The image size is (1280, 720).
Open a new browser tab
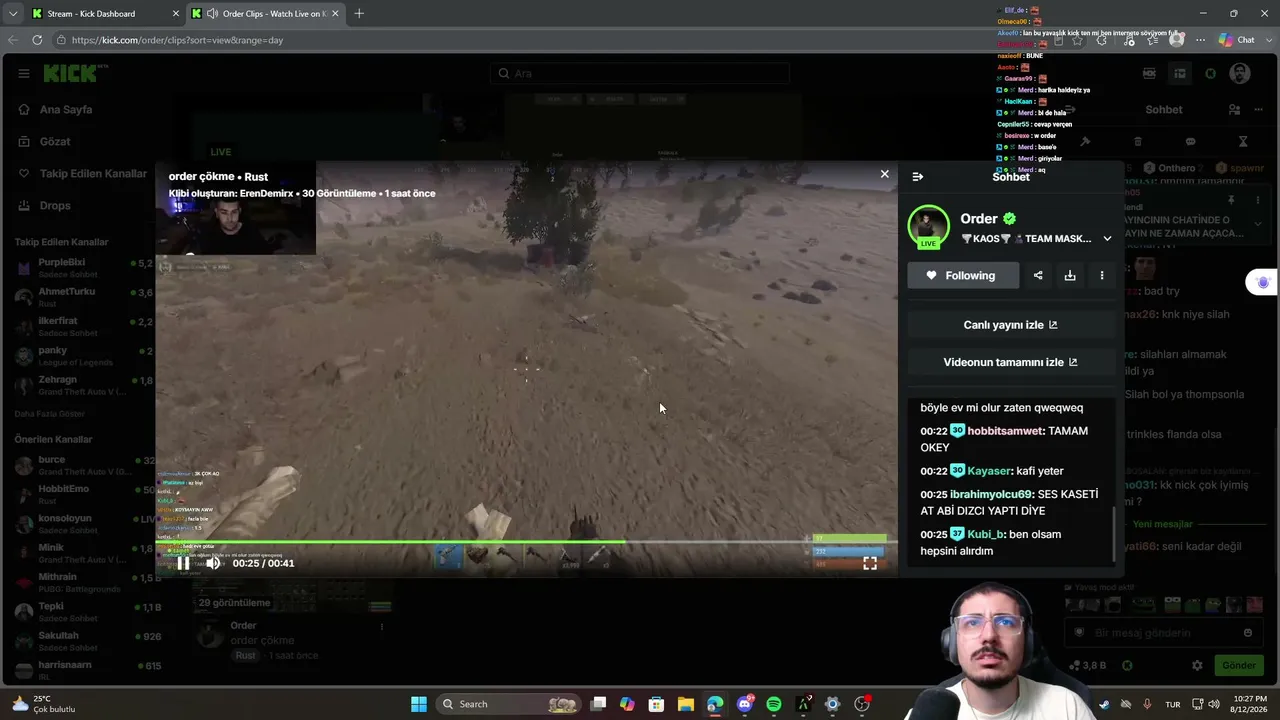pos(359,13)
